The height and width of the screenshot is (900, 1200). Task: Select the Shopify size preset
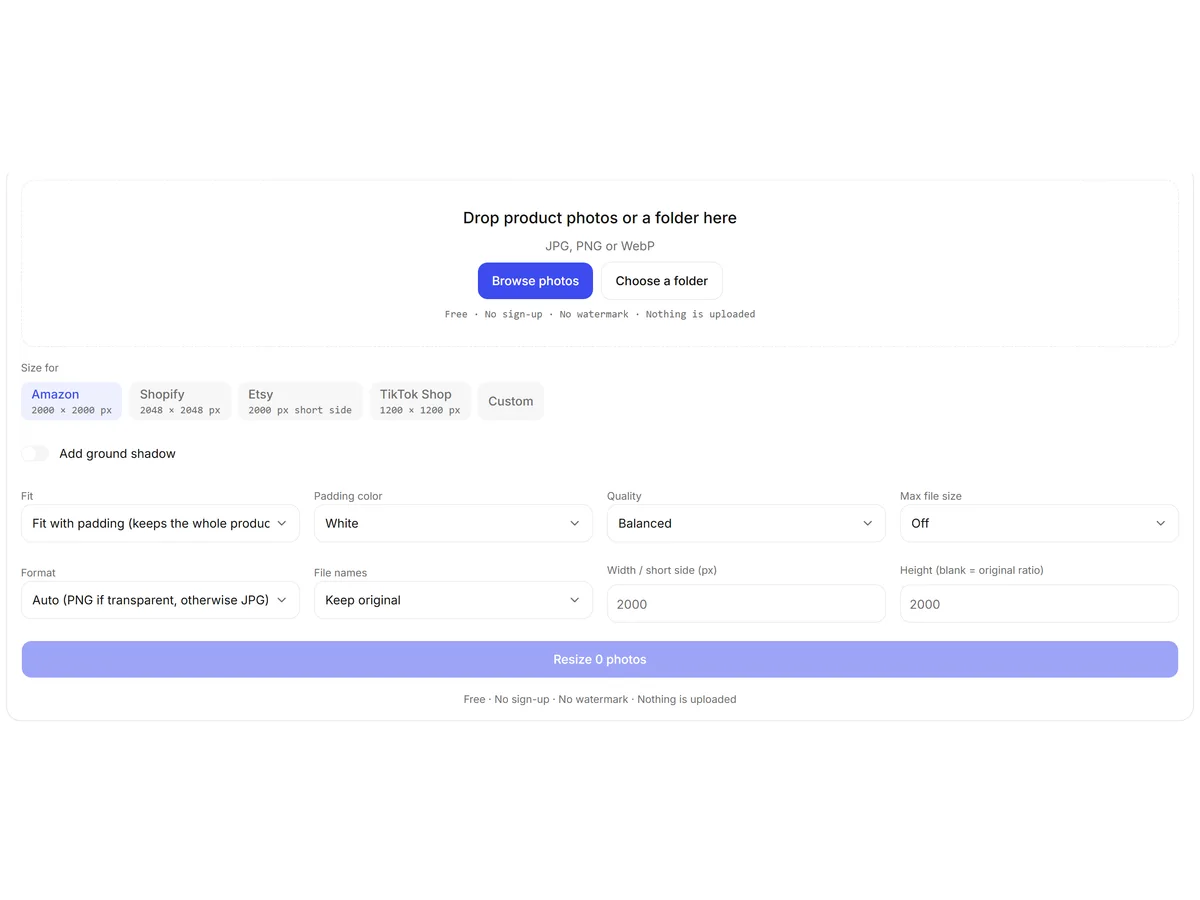pos(180,401)
